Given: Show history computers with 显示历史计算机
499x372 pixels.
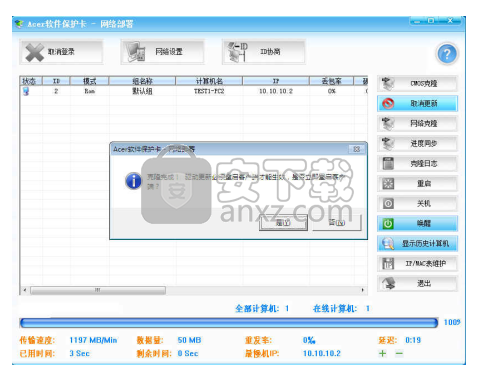Looking at the screenshot, I should click(417, 244).
